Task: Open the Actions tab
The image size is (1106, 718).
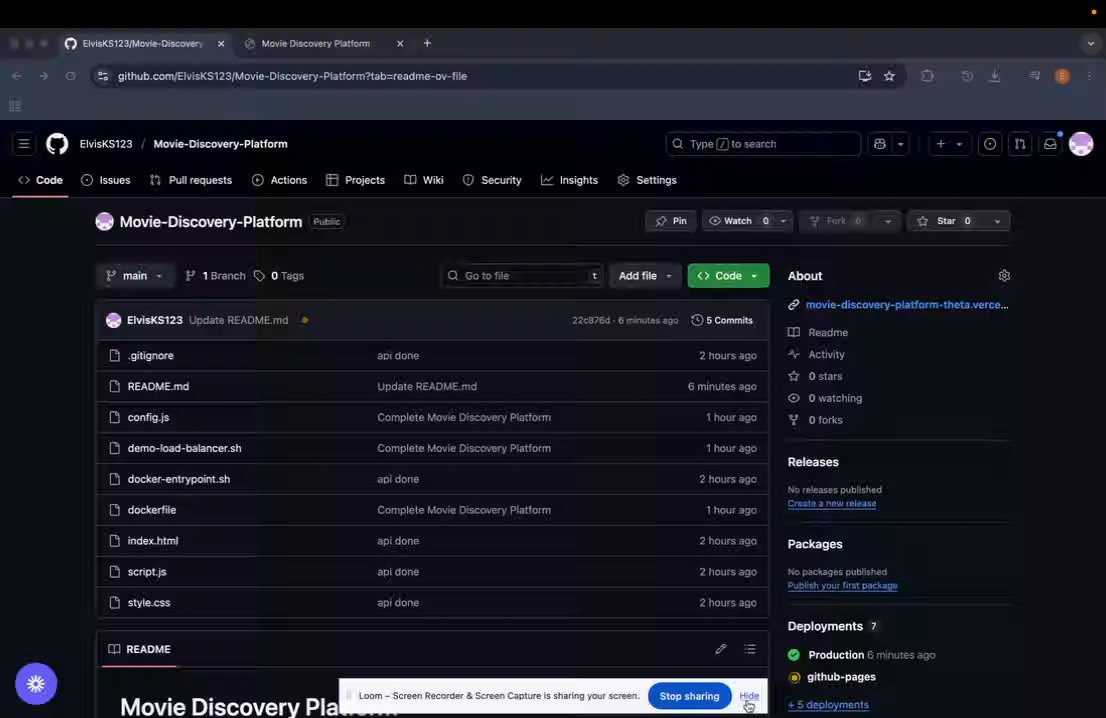Action: (x=279, y=181)
